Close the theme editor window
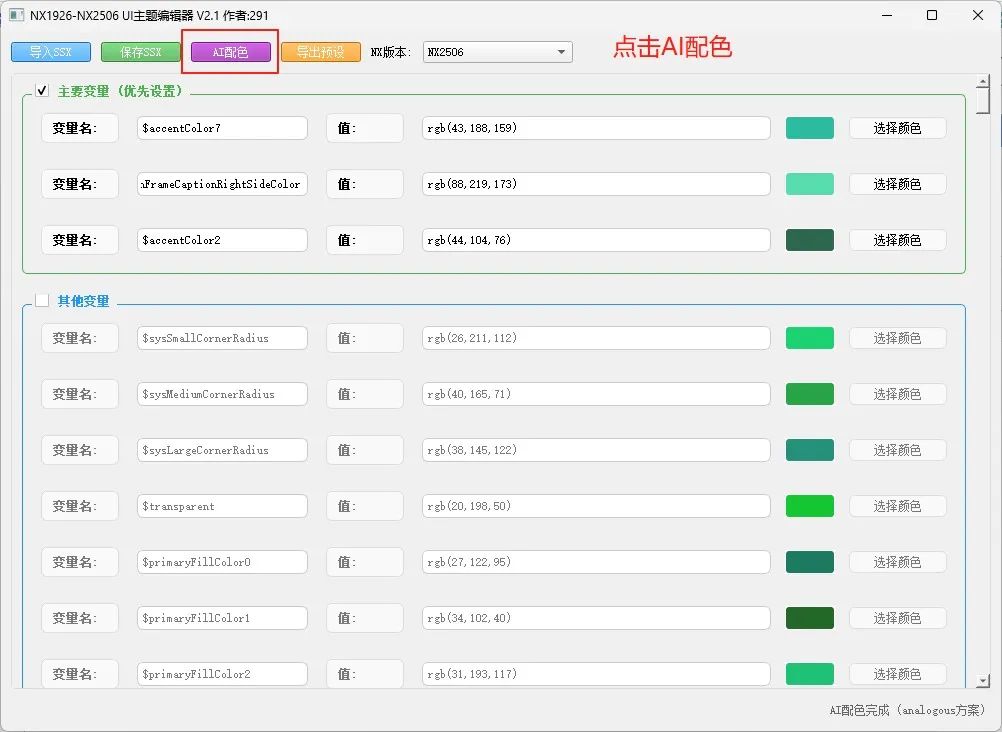The height and width of the screenshot is (732, 1002). 978,15
